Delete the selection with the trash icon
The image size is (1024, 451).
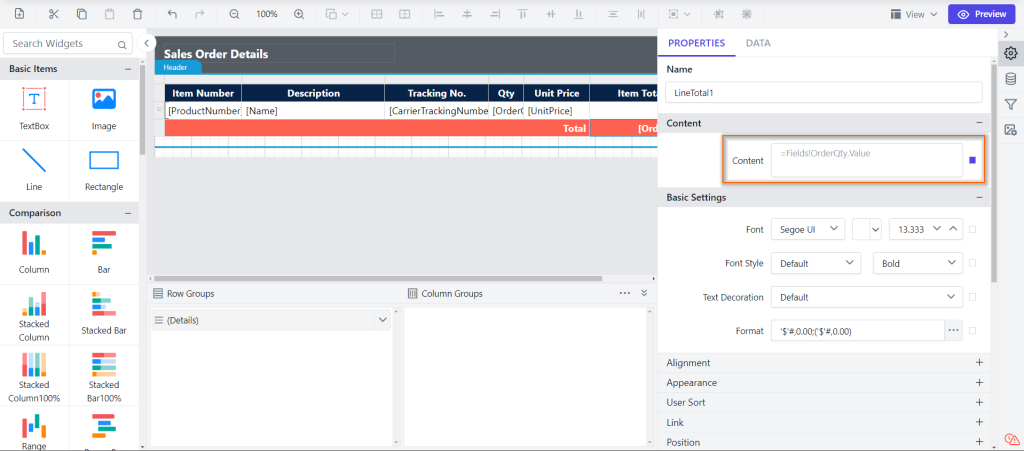[137, 14]
